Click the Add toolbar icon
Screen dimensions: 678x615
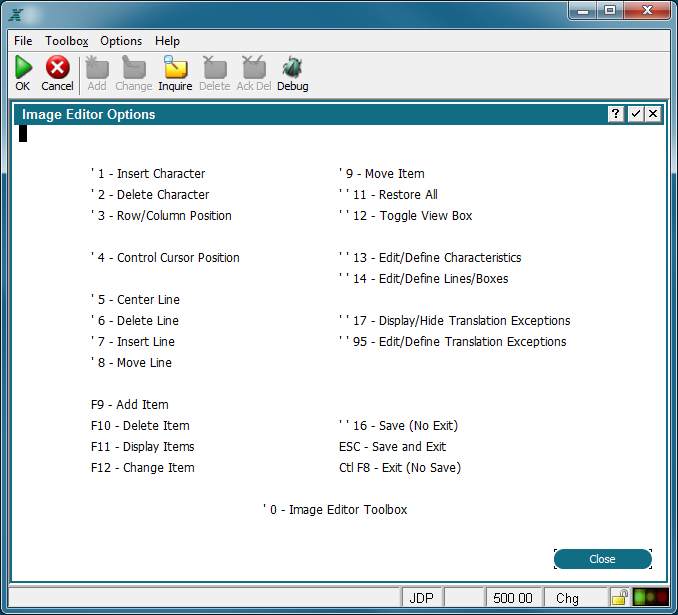coord(97,67)
